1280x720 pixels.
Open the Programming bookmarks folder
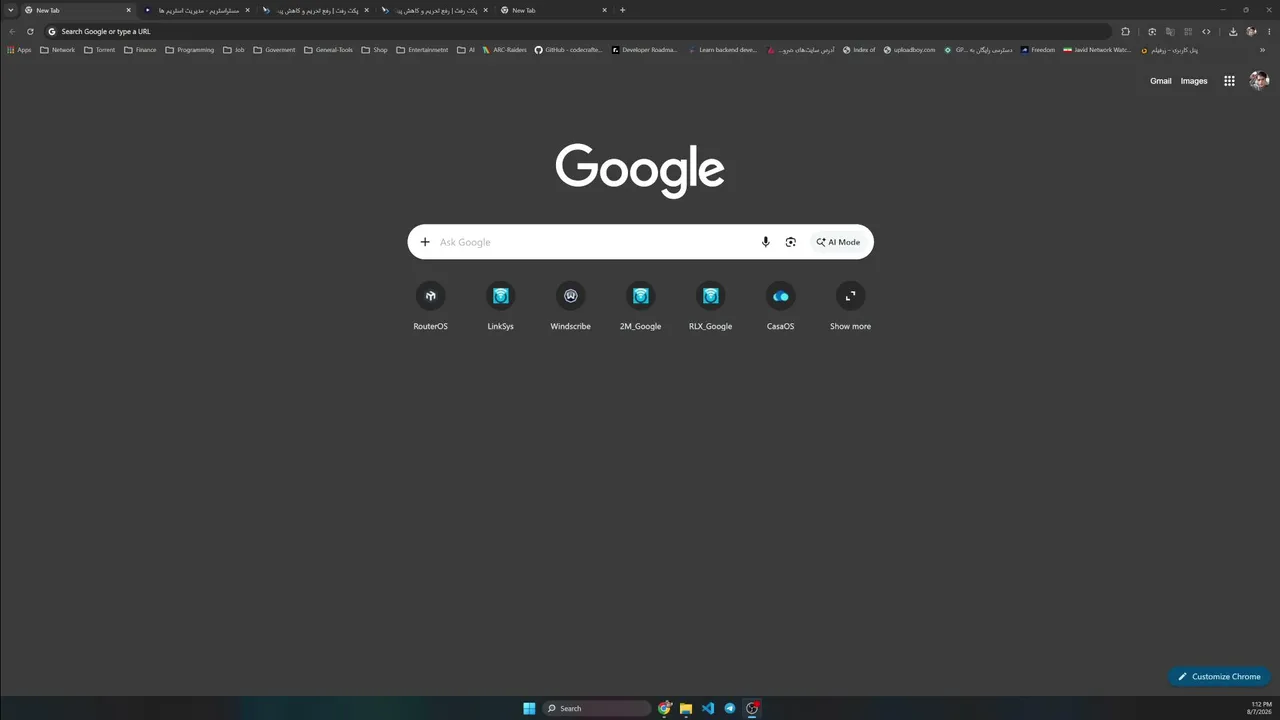(x=189, y=50)
